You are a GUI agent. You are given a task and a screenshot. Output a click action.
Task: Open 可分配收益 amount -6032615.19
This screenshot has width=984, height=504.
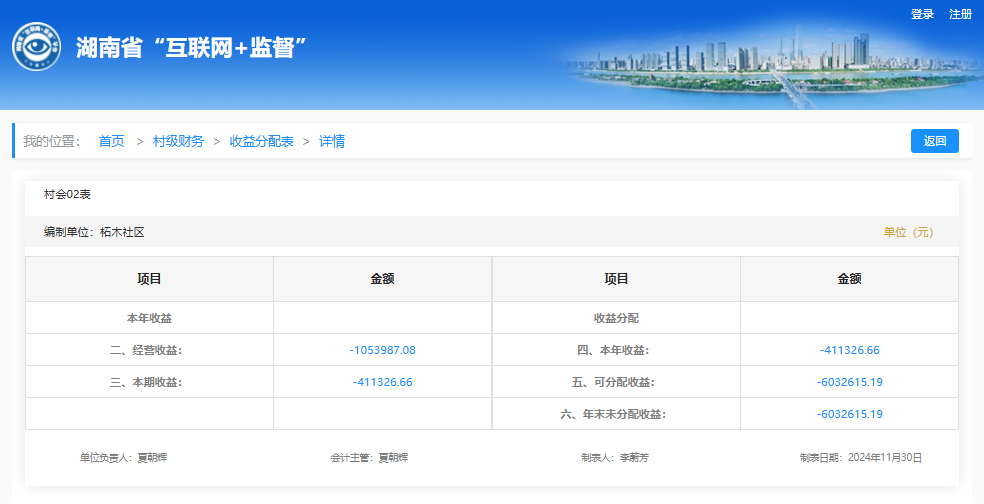pos(849,382)
